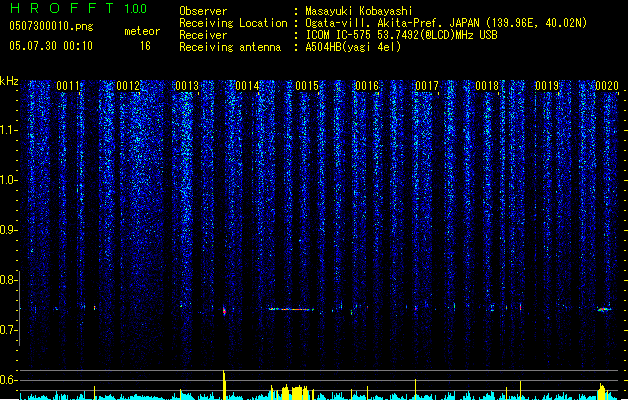Click the Receiving Location label
Viewport: 629px width, 400px height.
pyautogui.click(x=233, y=23)
